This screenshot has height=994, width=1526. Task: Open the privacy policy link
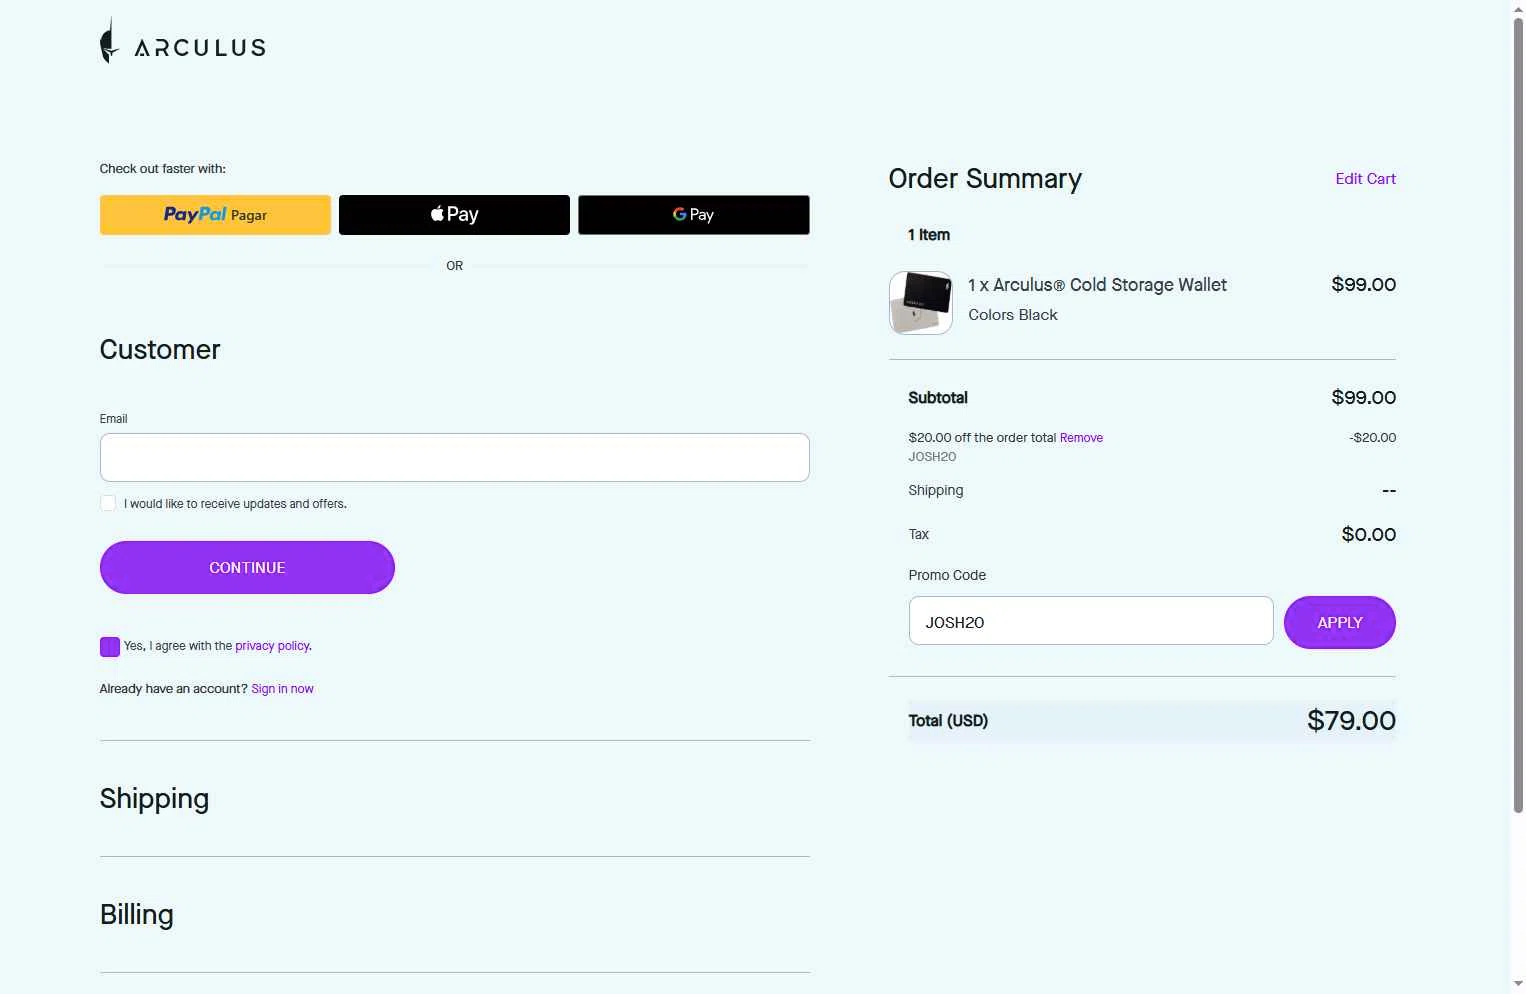click(x=272, y=646)
